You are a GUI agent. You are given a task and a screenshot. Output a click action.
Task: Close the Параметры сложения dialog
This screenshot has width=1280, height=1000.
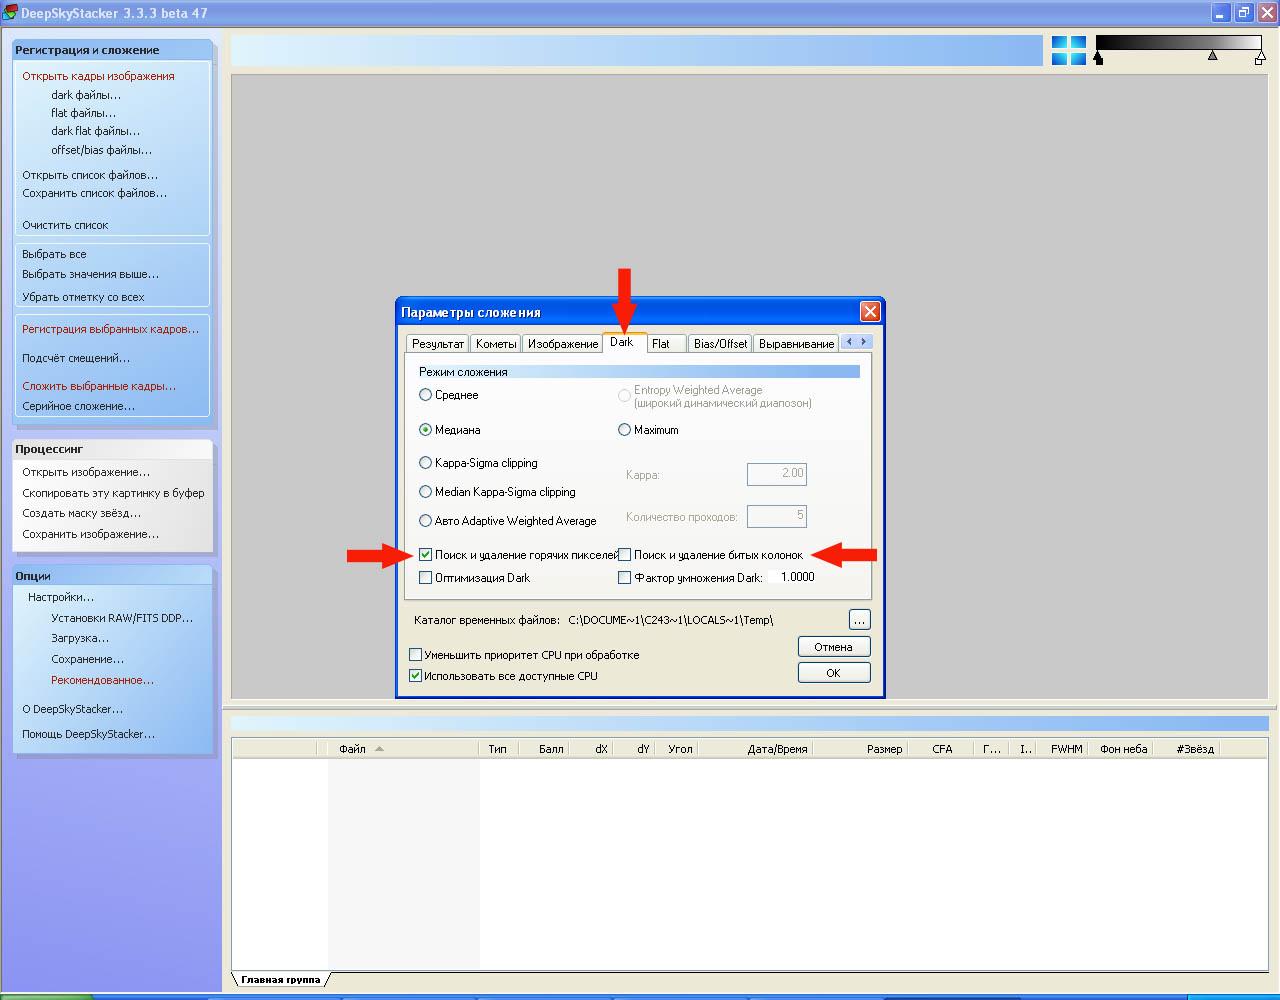coord(870,312)
